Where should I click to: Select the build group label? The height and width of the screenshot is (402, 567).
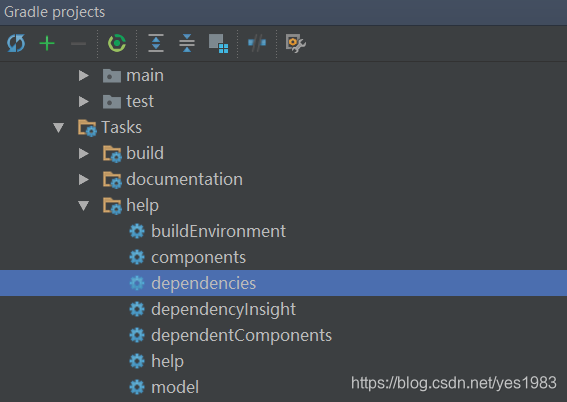145,154
